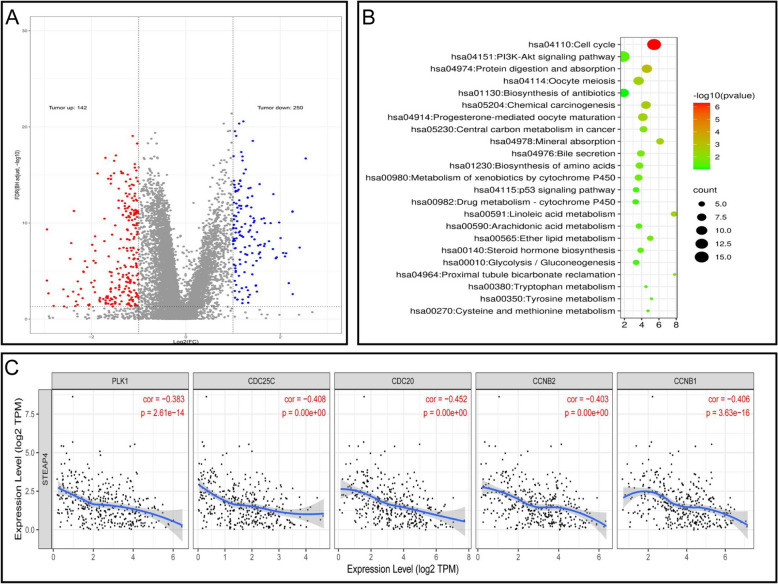Screen dimensions: 778x584
Task: Select 'hsa00980:Metabolism of xenobiotics by cytochrome P450'
Action: [x=491, y=178]
